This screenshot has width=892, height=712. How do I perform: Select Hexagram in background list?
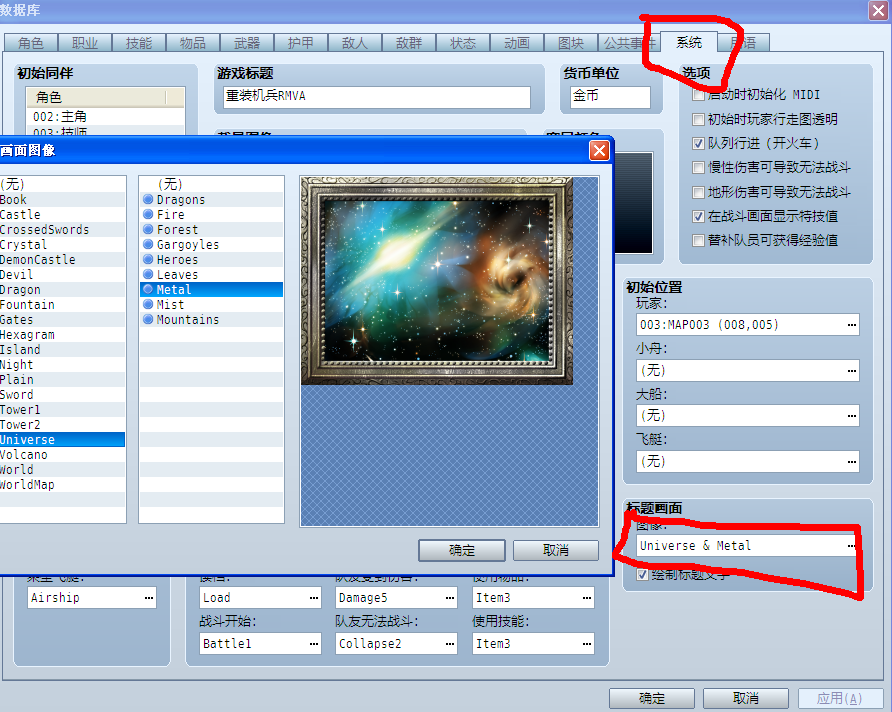(63, 334)
